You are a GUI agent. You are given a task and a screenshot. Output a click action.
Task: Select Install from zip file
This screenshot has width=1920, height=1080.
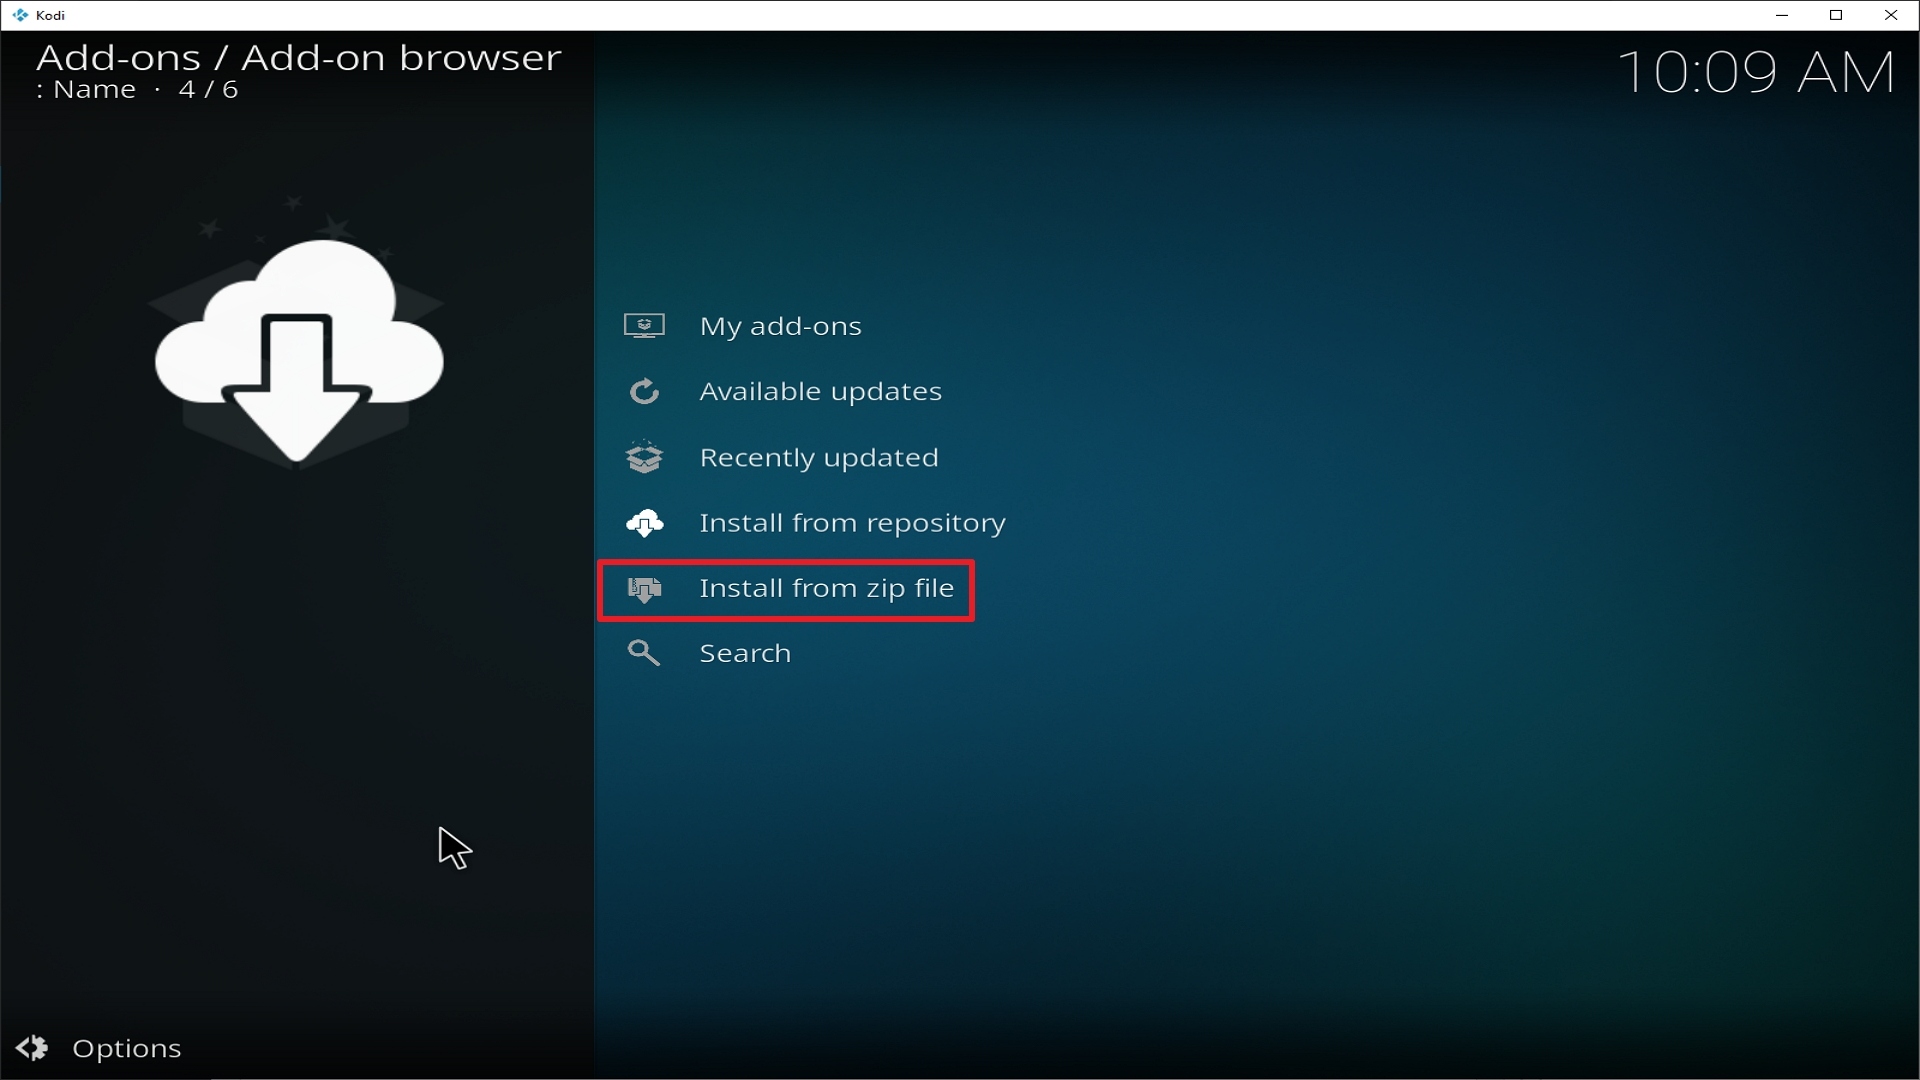pos(826,588)
